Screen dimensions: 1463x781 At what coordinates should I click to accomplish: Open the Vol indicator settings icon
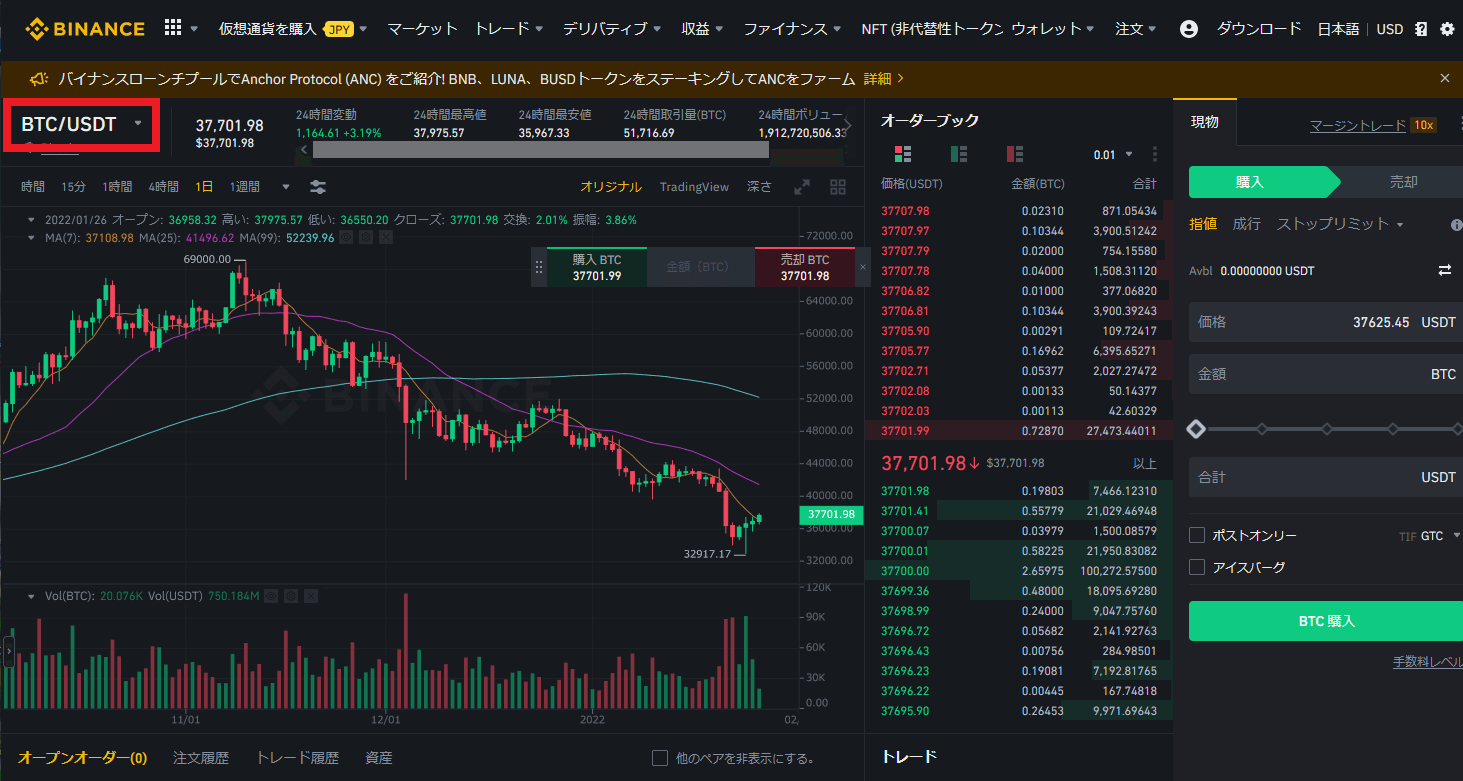292,596
